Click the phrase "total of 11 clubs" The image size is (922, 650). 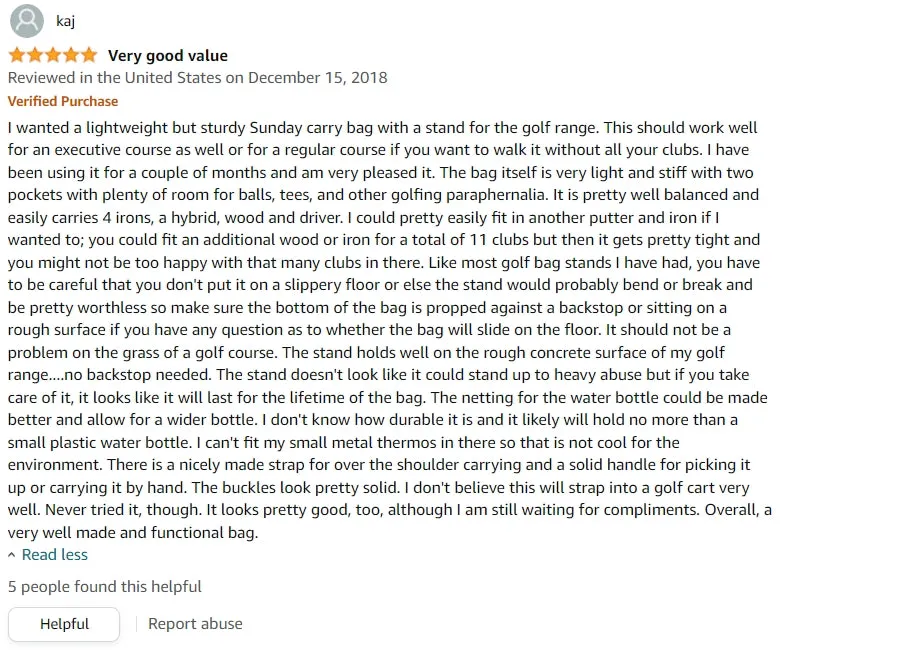[x=472, y=240]
